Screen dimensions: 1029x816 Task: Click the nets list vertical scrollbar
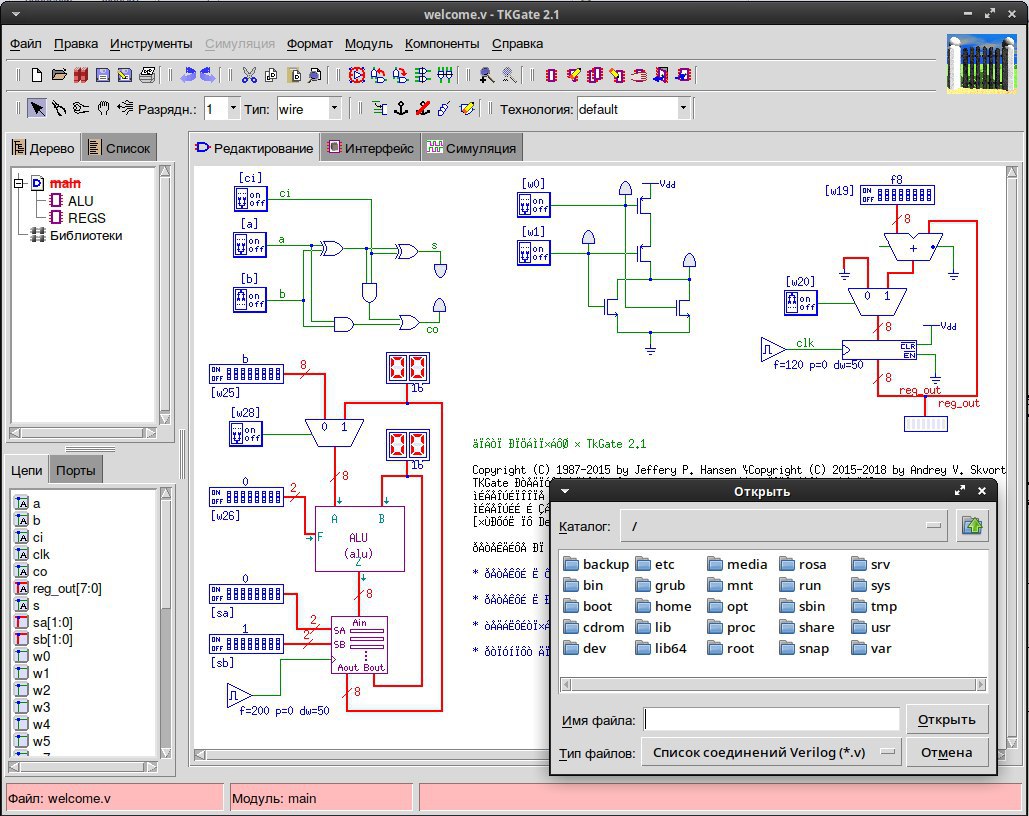[x=165, y=623]
